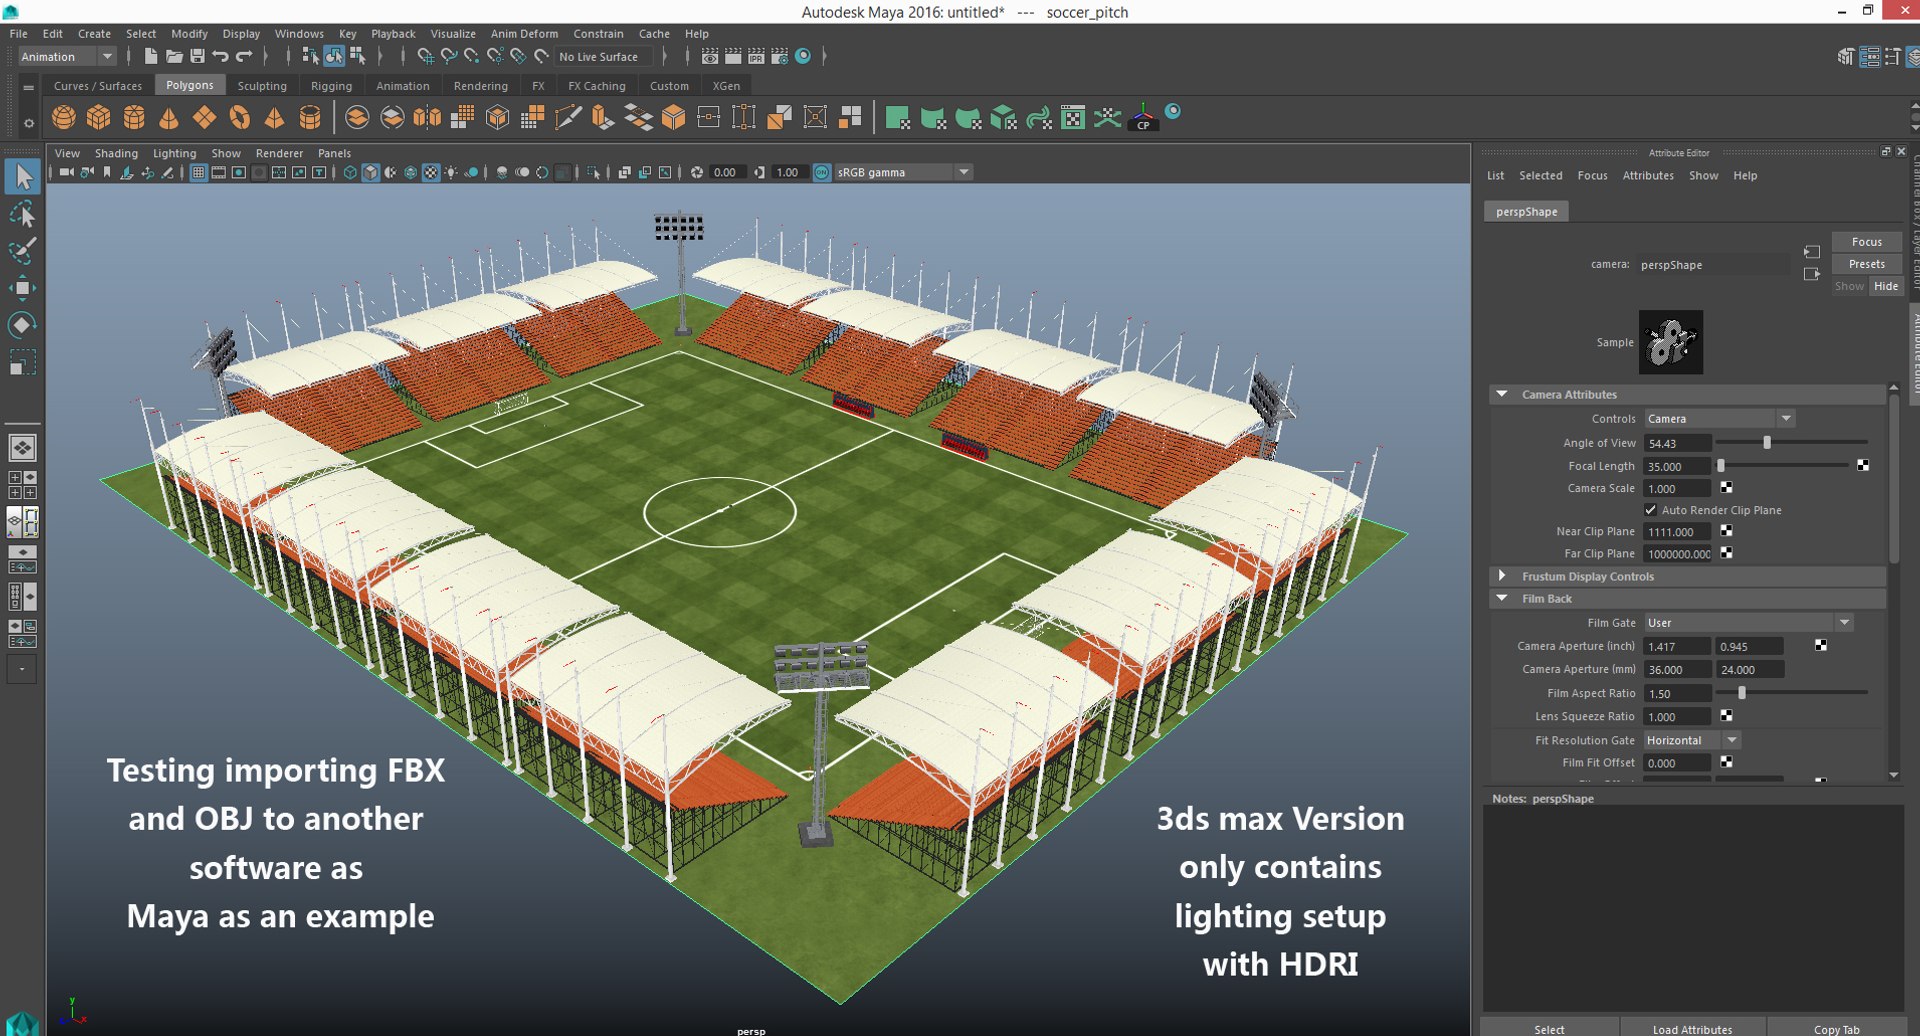Image resolution: width=1920 pixels, height=1036 pixels.
Task: Select the Paint Selection tool in the toolbox
Action: click(x=22, y=250)
